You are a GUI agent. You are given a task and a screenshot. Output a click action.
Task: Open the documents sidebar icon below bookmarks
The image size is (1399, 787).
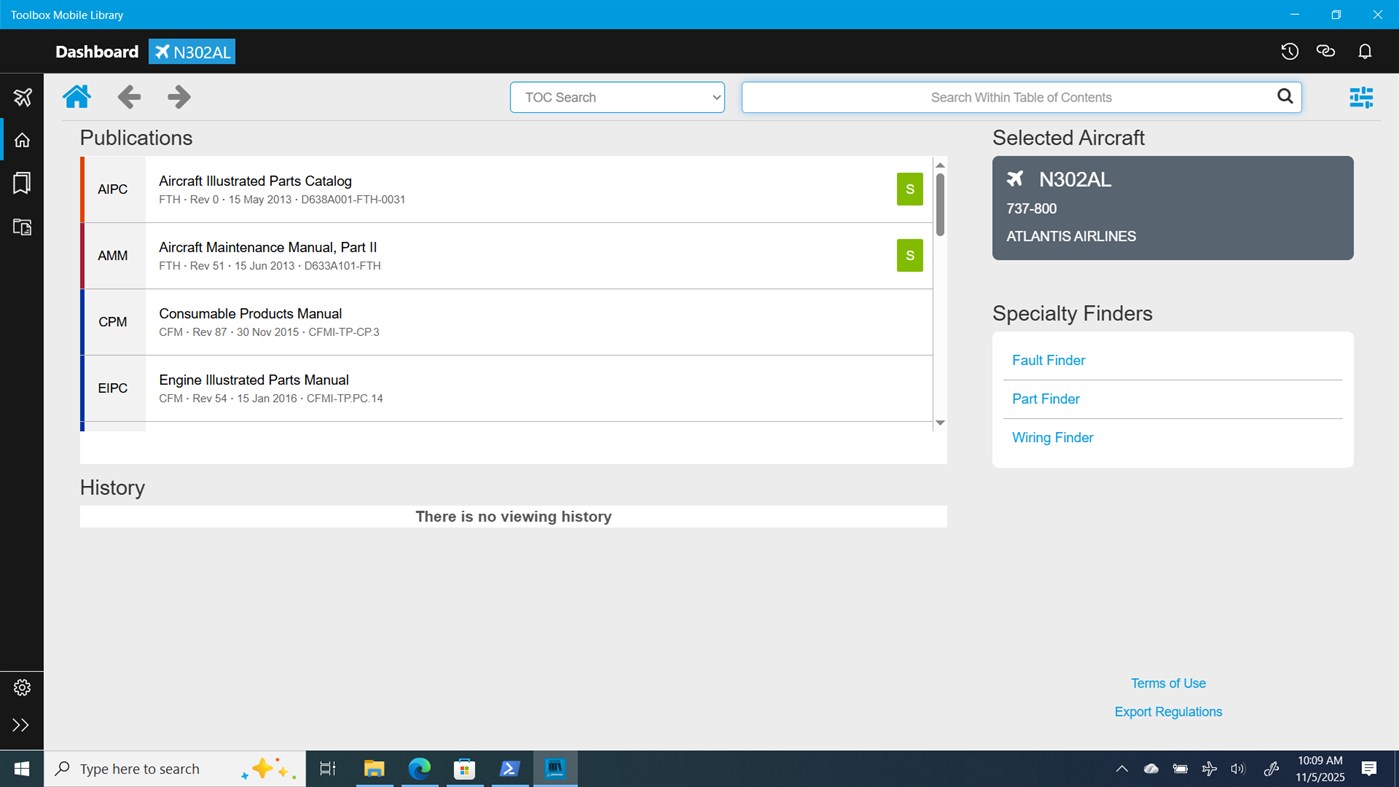(x=21, y=227)
